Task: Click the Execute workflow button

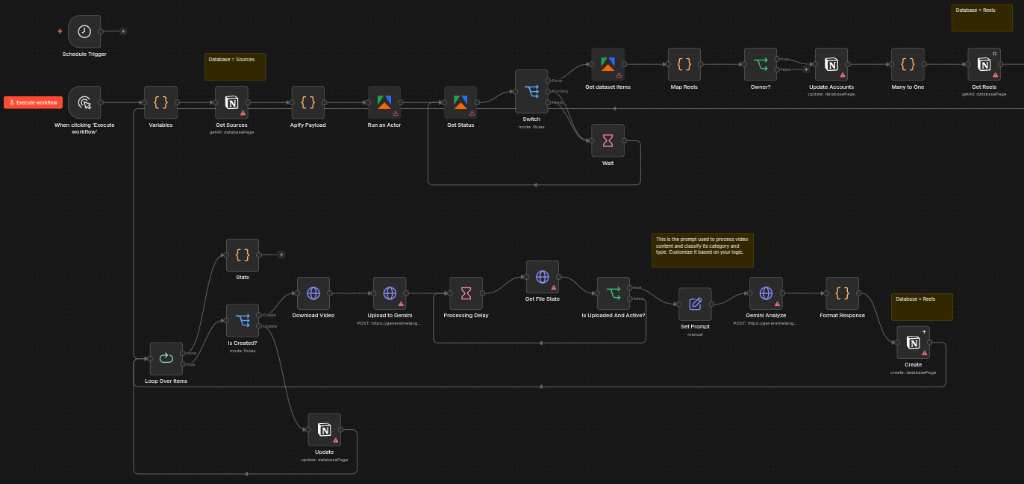Action: pos(33,103)
